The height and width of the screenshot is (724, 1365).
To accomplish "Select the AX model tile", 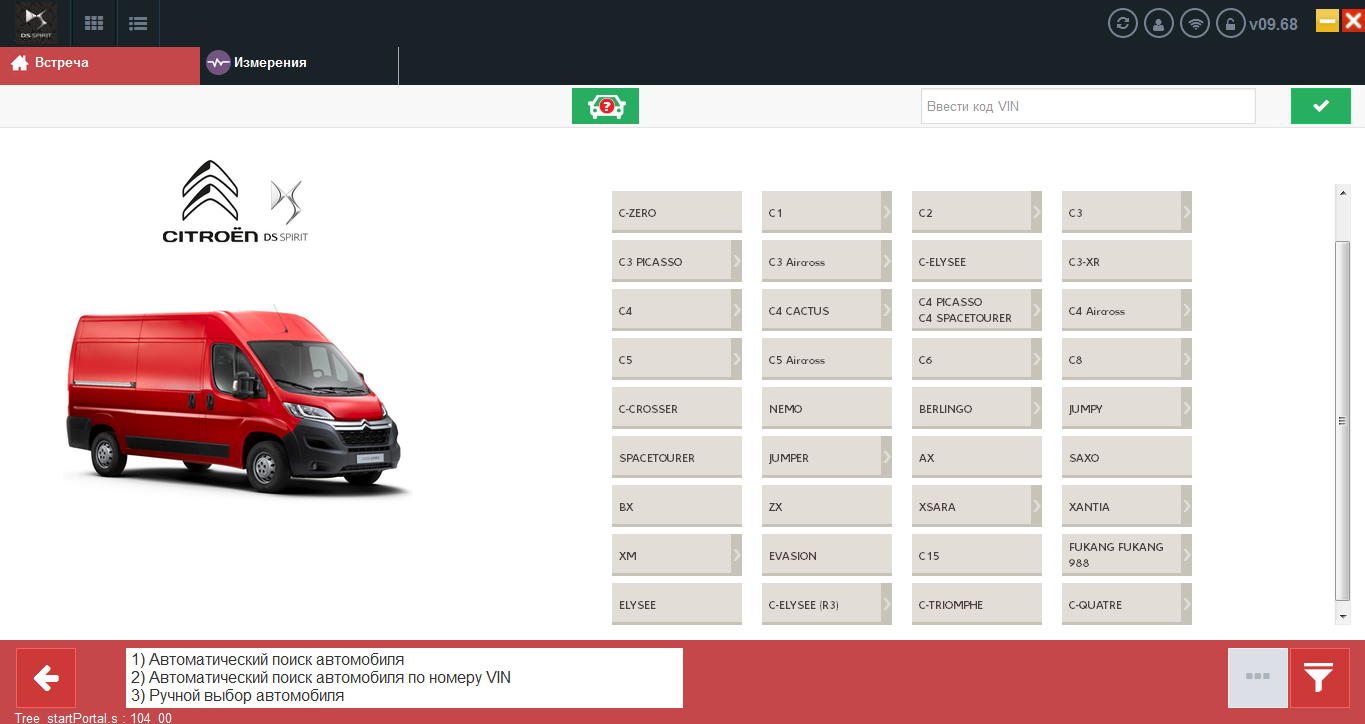I will tap(977, 457).
